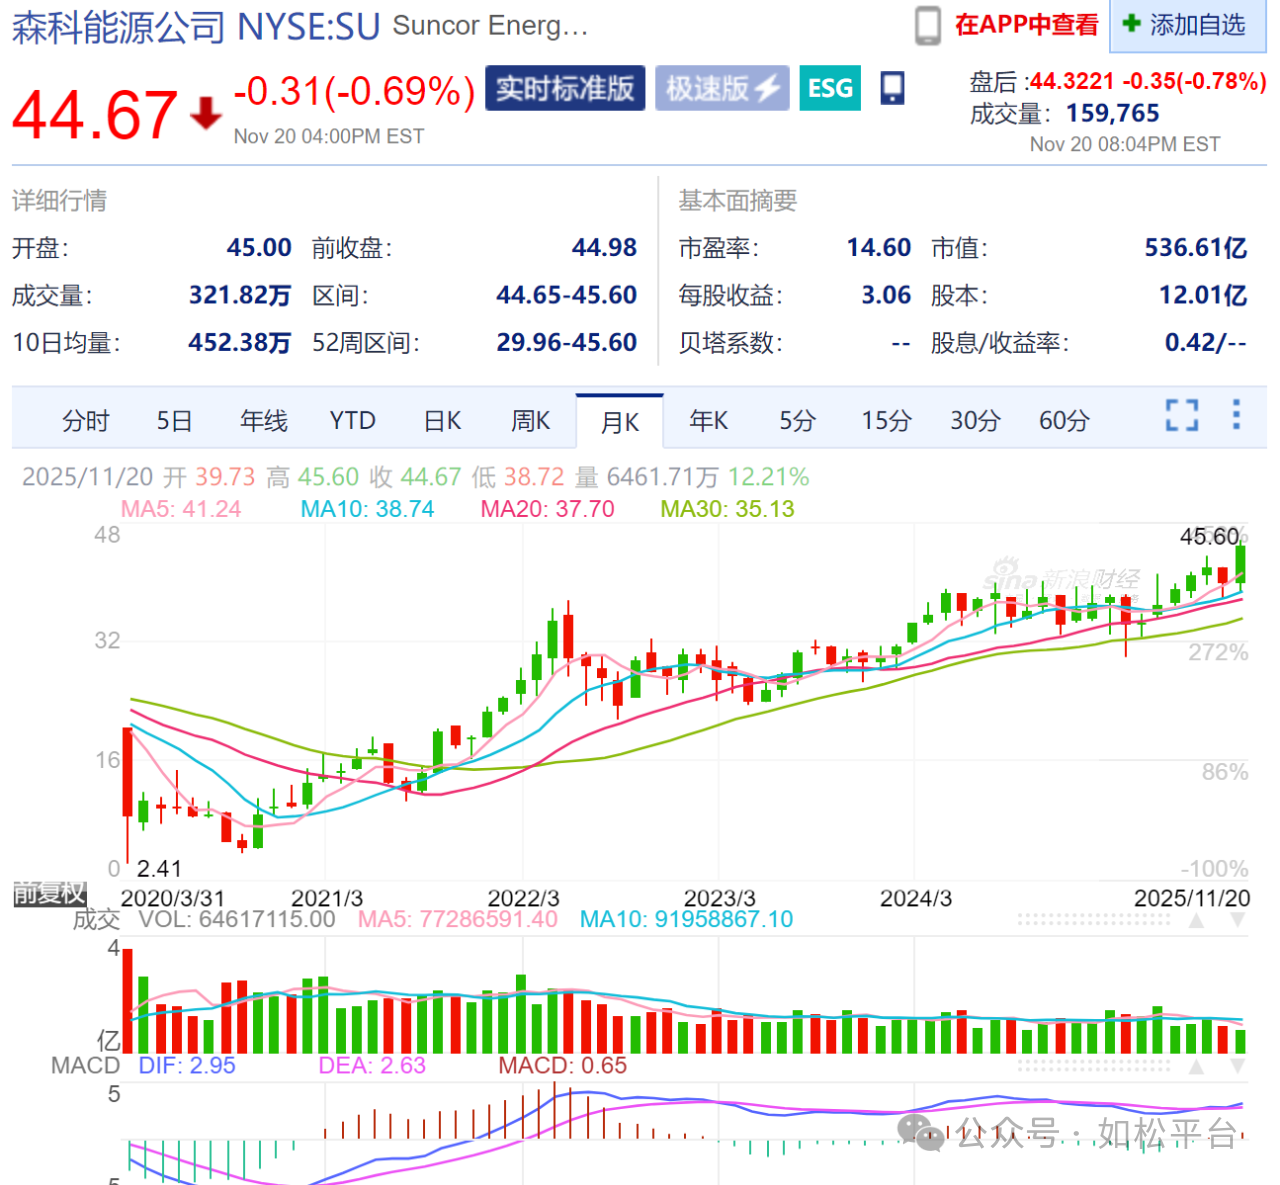Click the 在APP中查看 link

pyautogui.click(x=1026, y=25)
